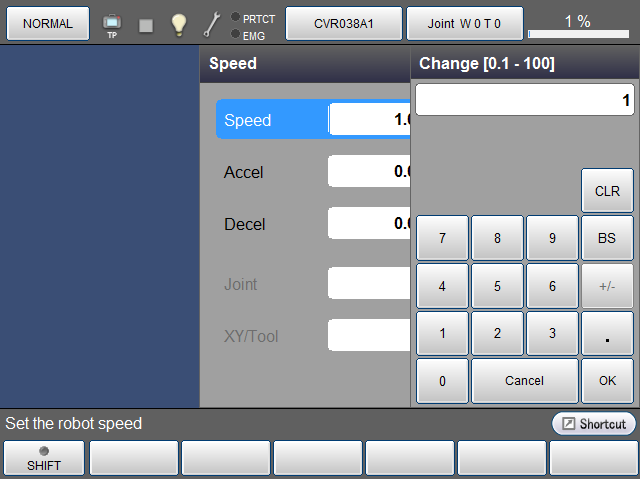Click the 1% speed override bar
The width and height of the screenshot is (640, 479).
point(578,23)
